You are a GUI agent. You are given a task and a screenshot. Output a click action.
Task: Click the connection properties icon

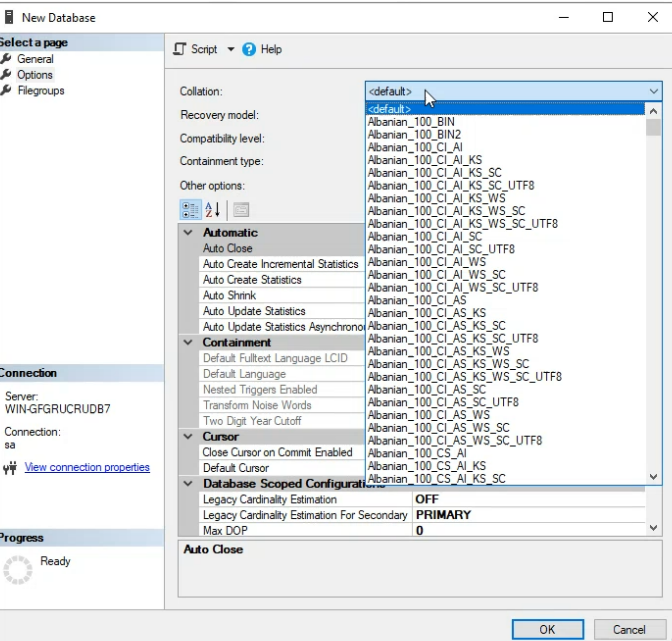10,467
